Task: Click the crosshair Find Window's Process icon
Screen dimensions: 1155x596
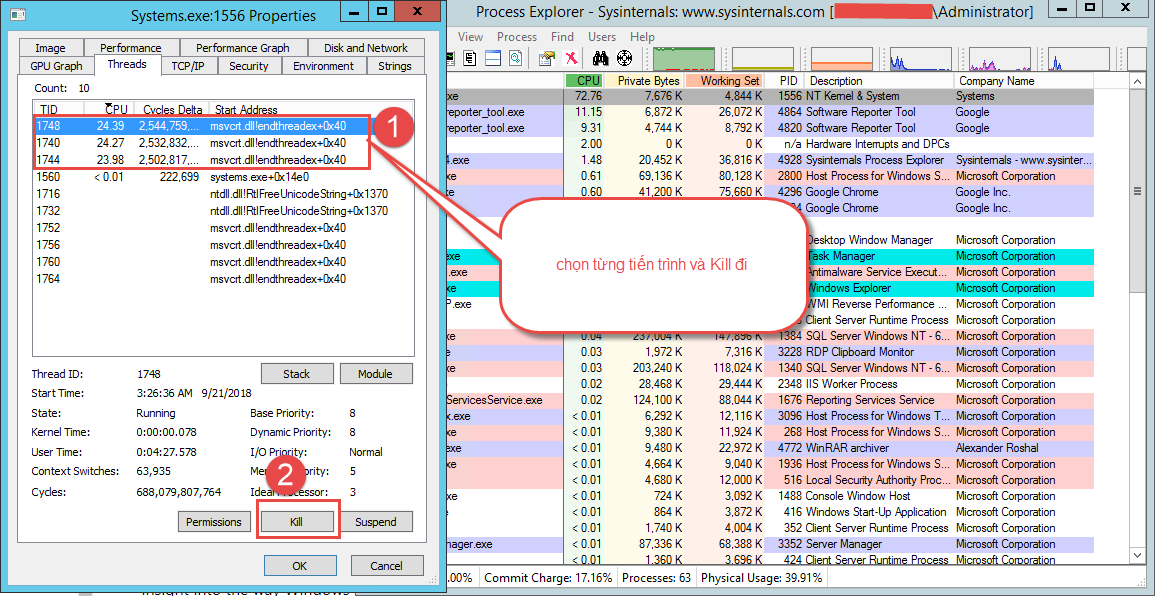Action: coord(625,57)
